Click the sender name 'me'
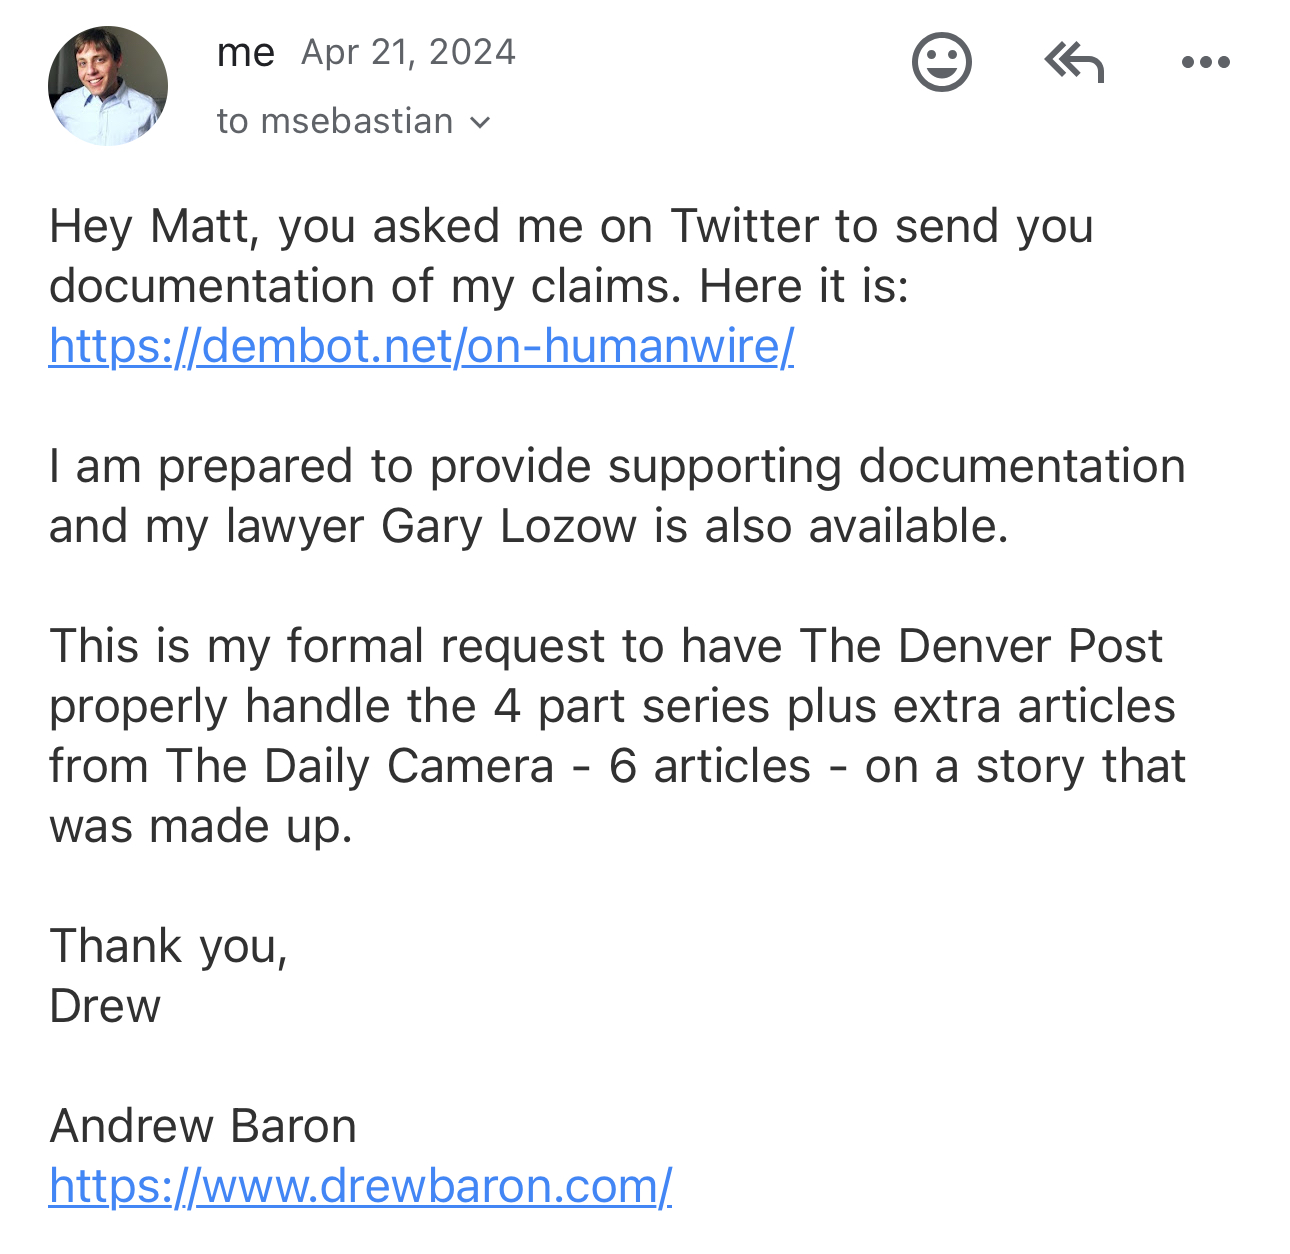The width and height of the screenshot is (1290, 1254). point(245,52)
